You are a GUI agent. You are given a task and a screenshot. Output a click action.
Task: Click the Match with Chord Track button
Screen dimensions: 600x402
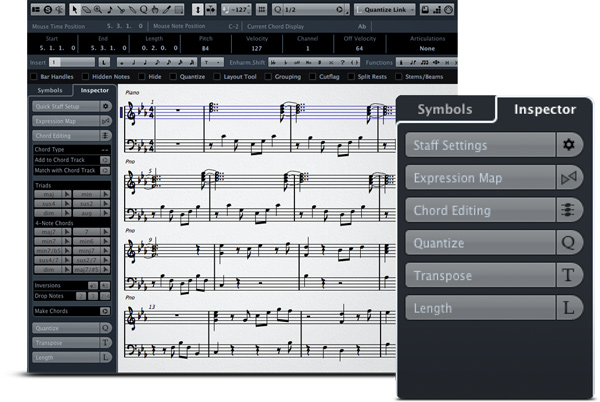[105, 170]
